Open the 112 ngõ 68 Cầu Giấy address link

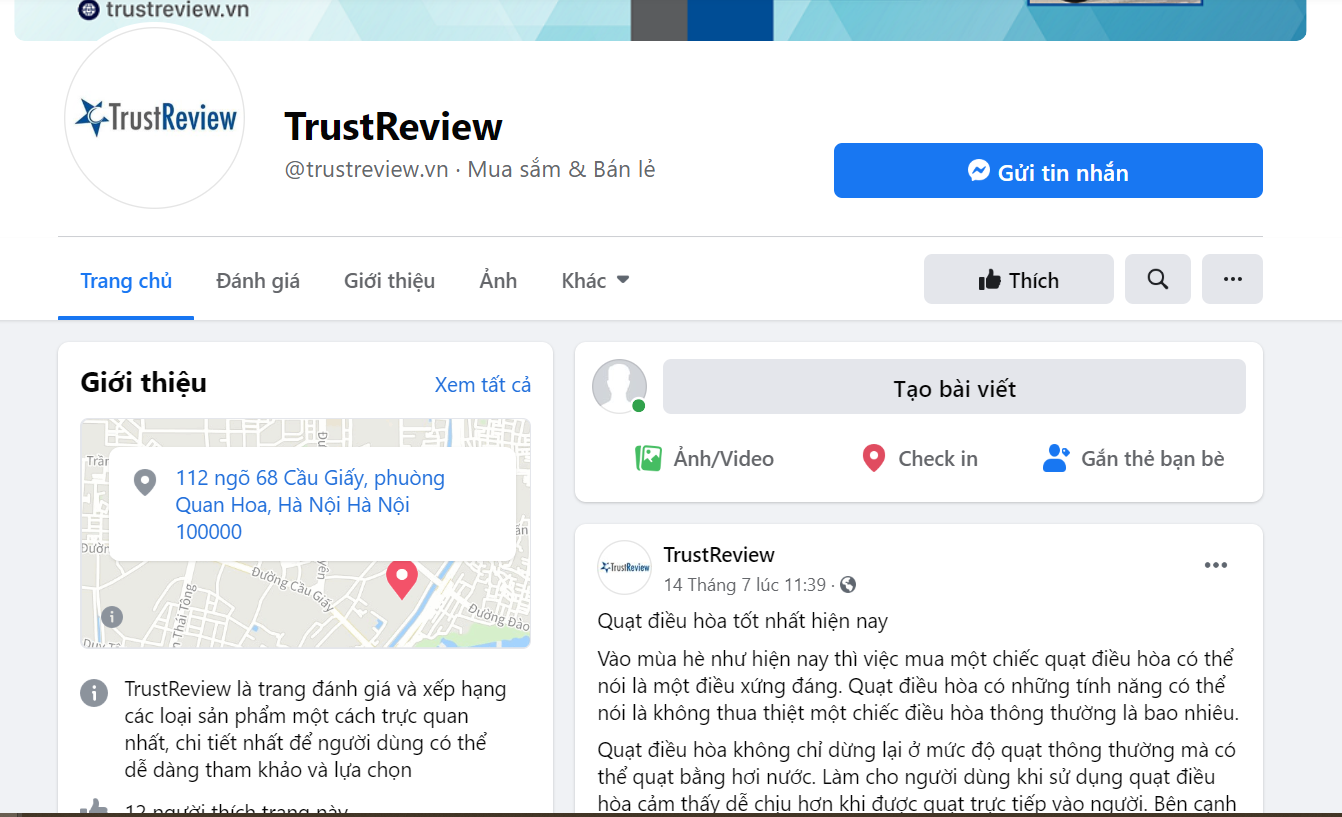click(x=310, y=505)
